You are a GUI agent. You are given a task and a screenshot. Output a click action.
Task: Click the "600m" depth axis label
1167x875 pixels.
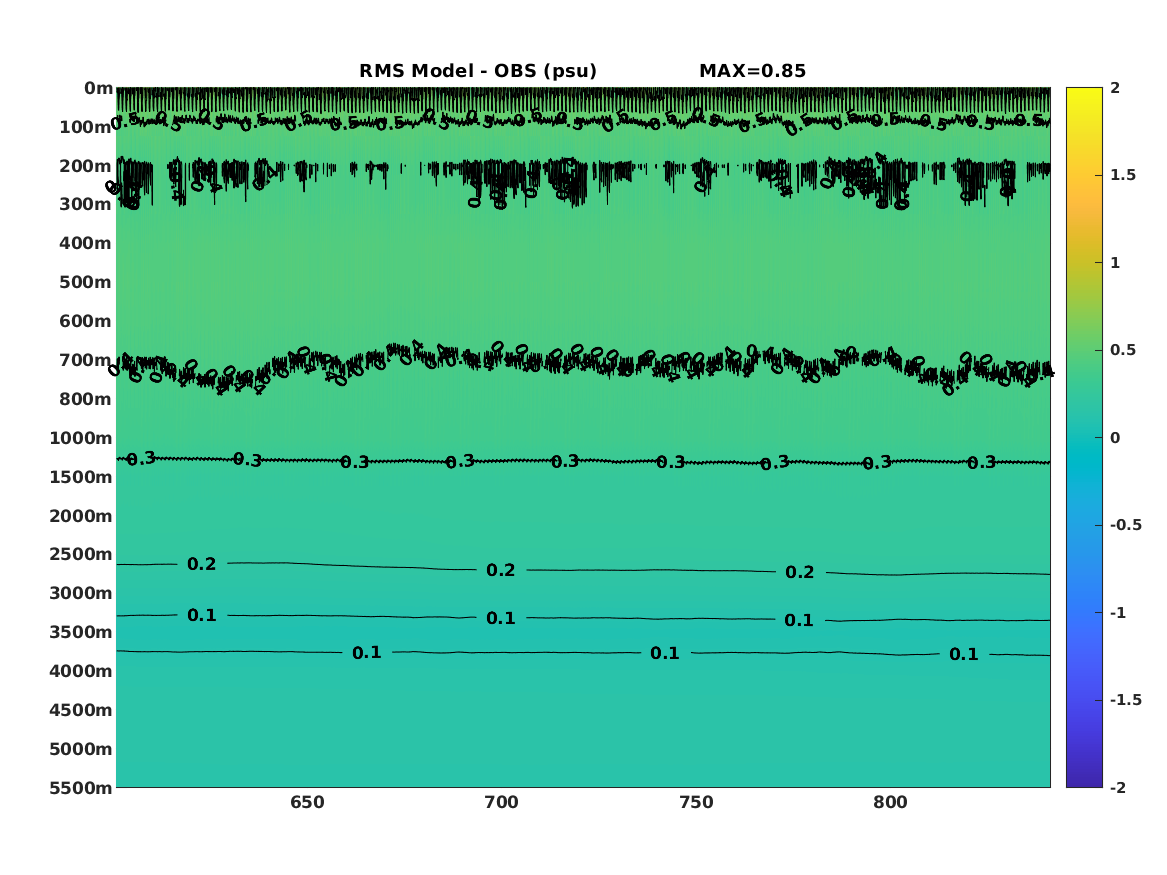[86, 321]
